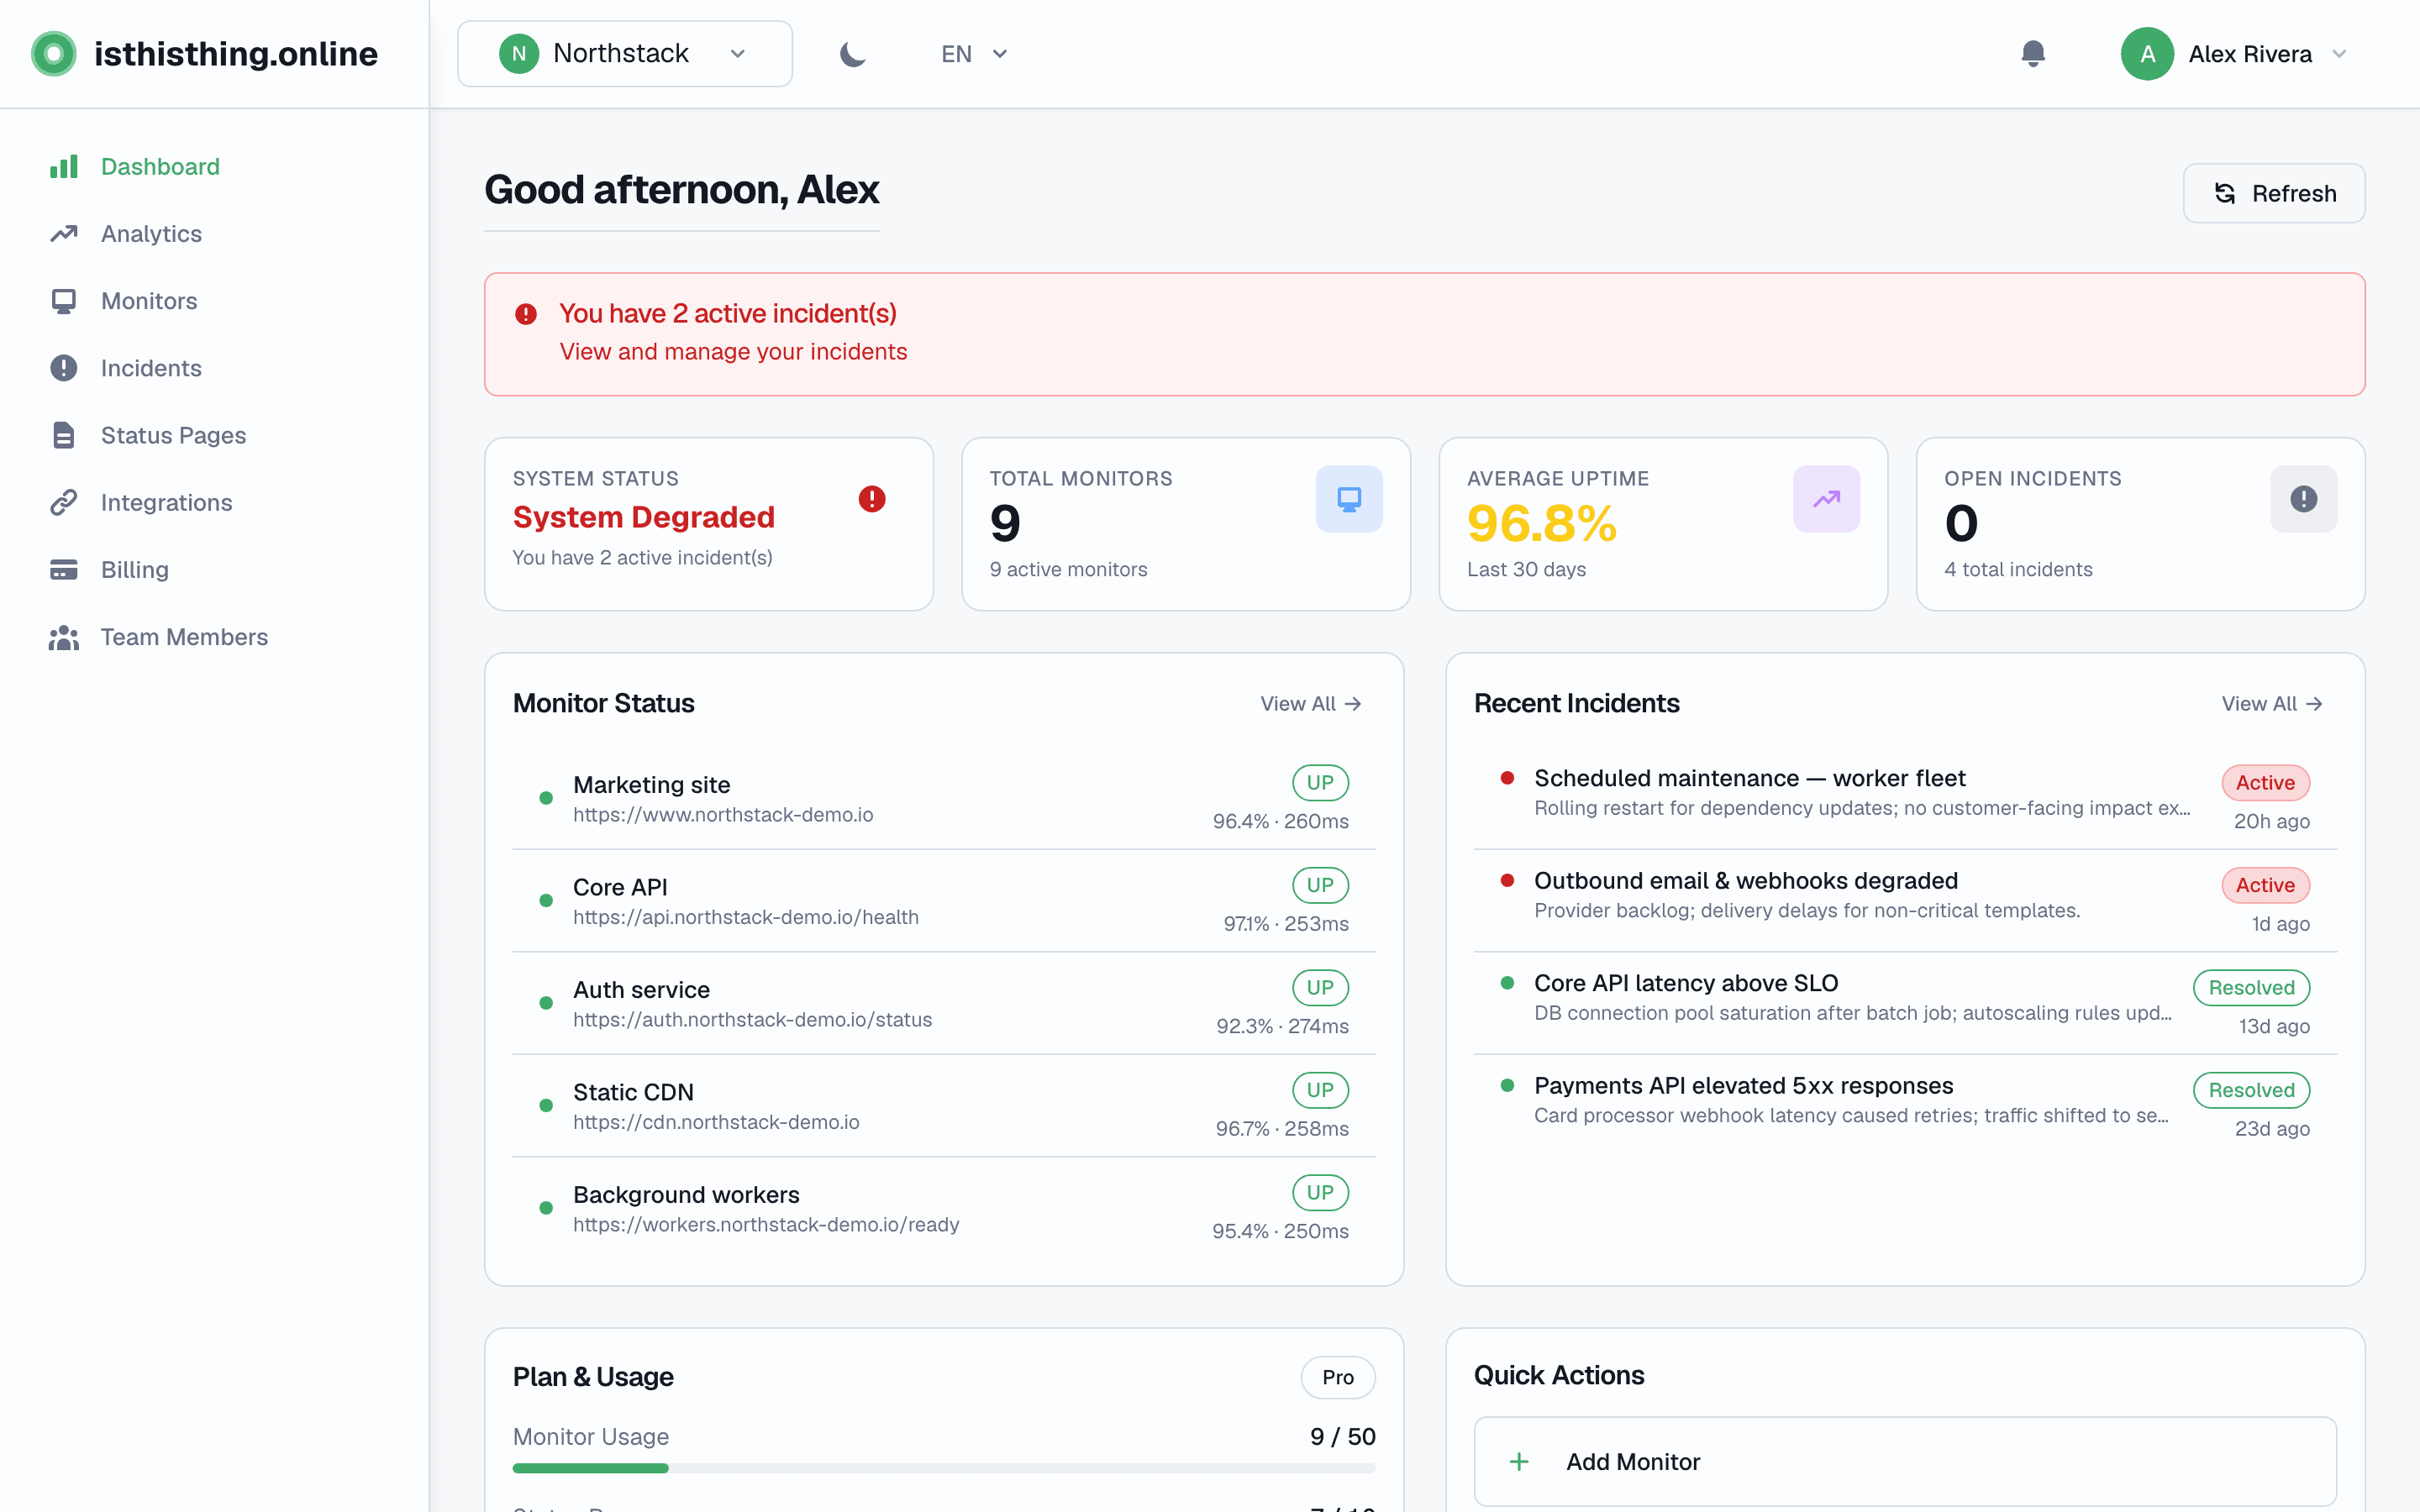Screen dimensions: 2420x1512
Task: Expand the Northstack workspace dropdown
Action: point(625,54)
